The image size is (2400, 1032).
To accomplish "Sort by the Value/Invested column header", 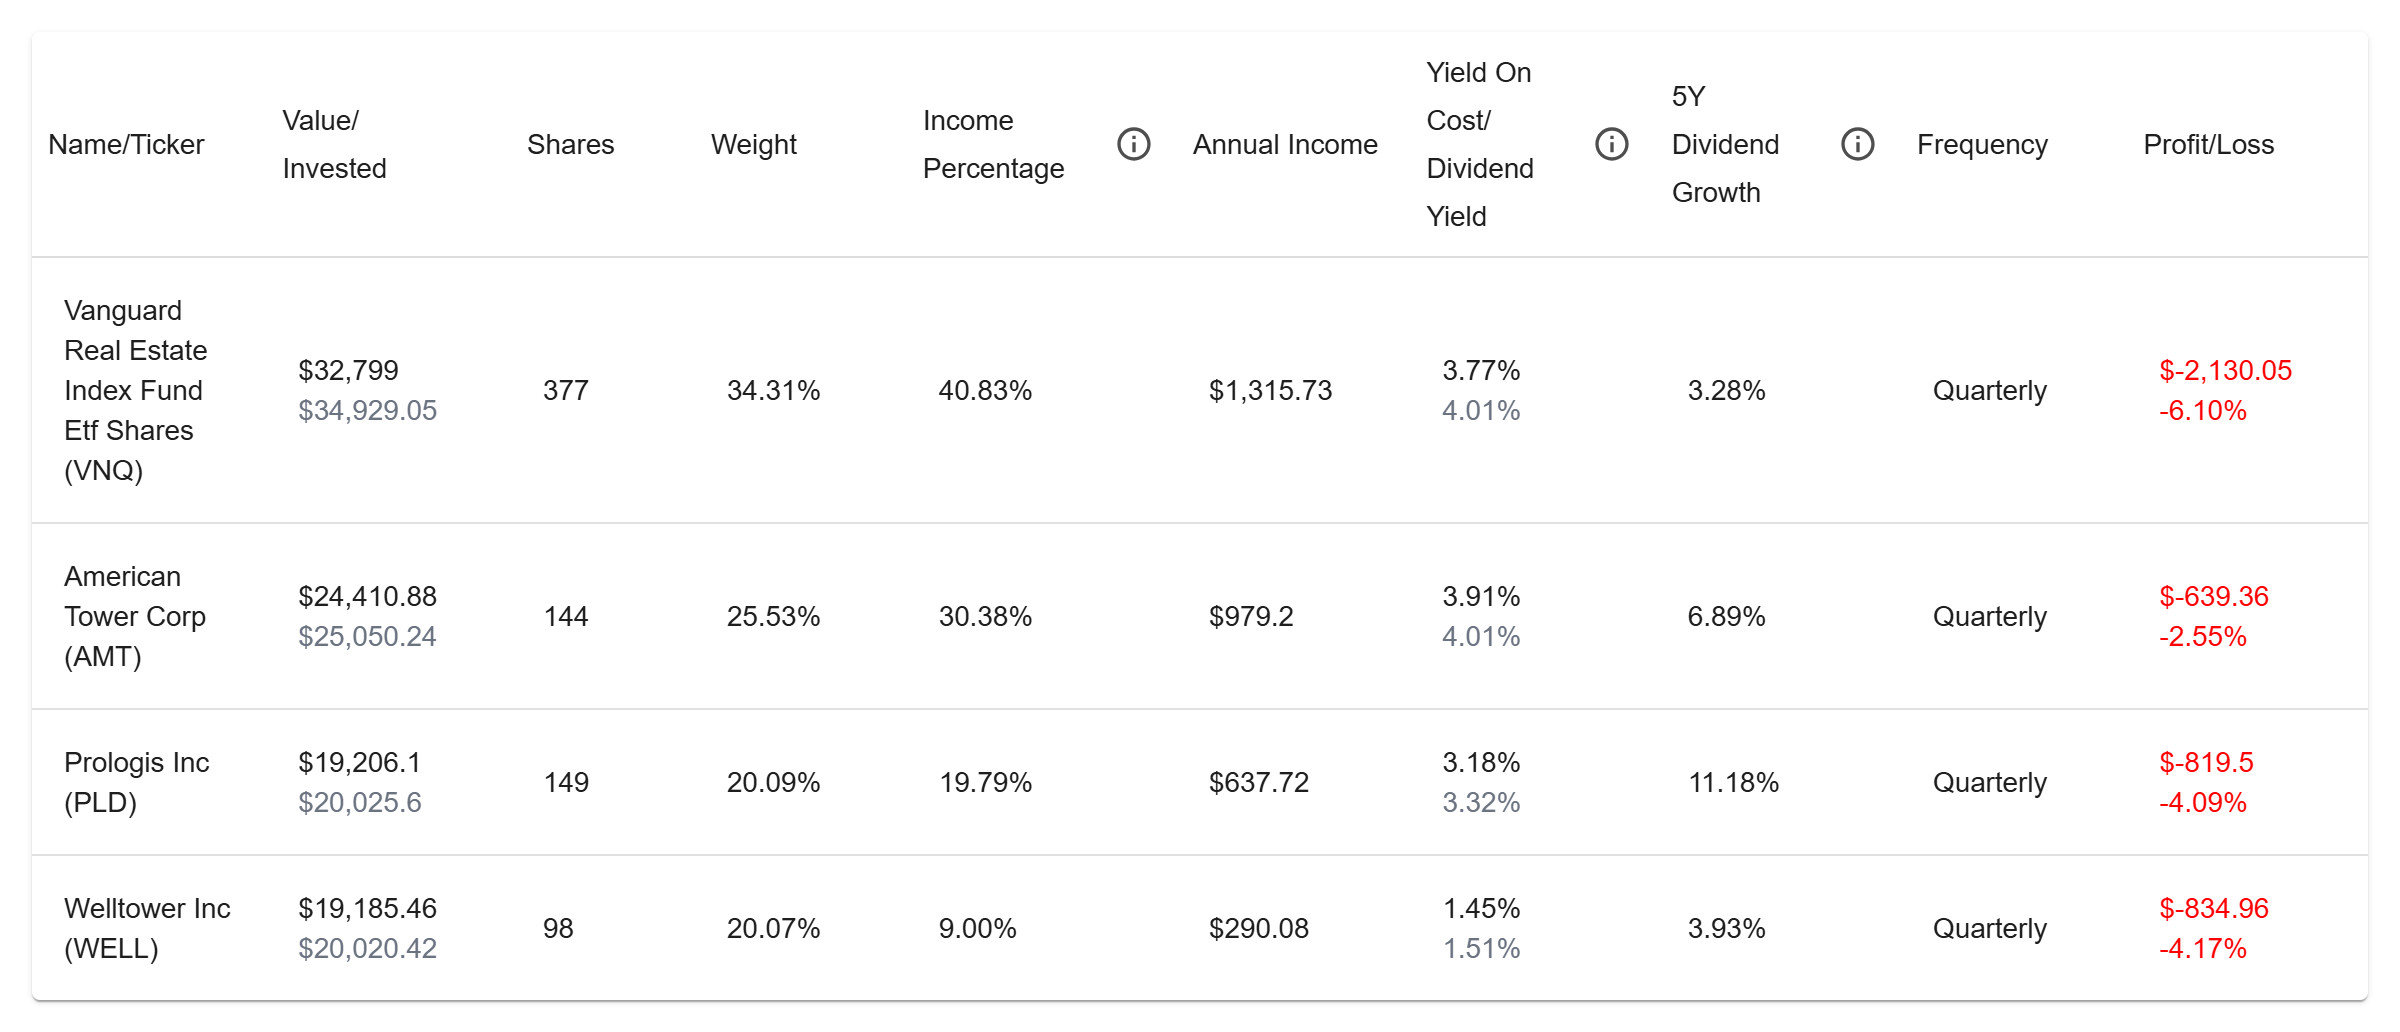I will click(x=334, y=145).
